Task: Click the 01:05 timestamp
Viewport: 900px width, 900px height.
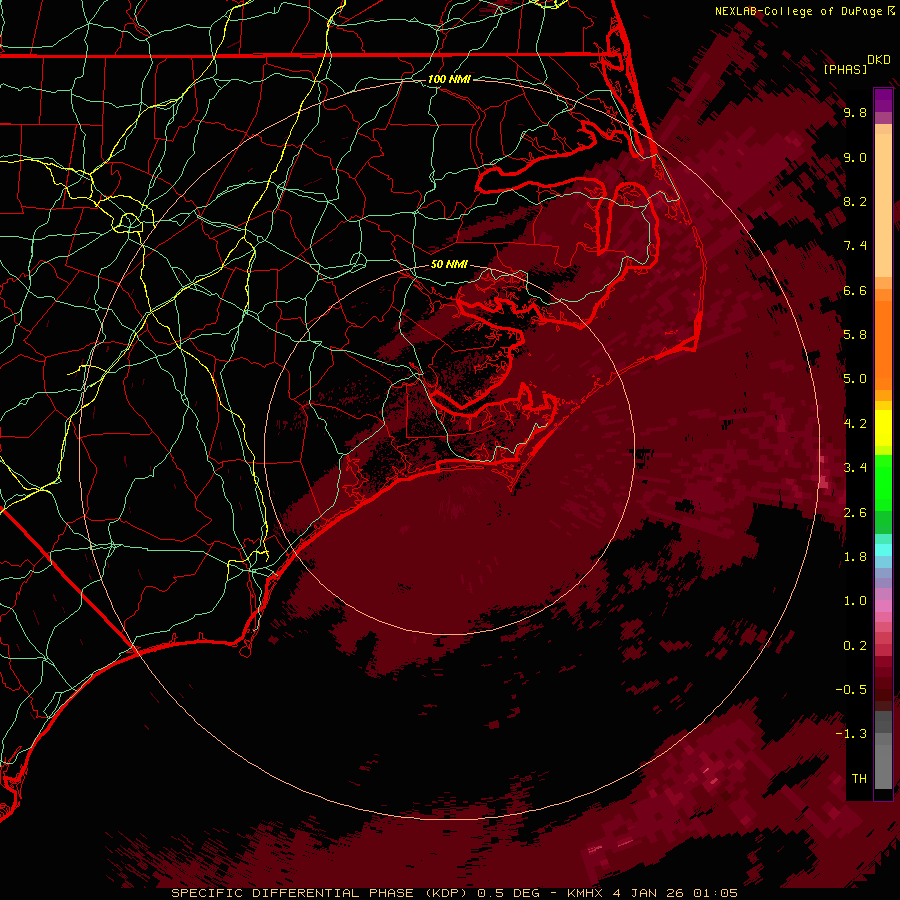Action: click(715, 893)
